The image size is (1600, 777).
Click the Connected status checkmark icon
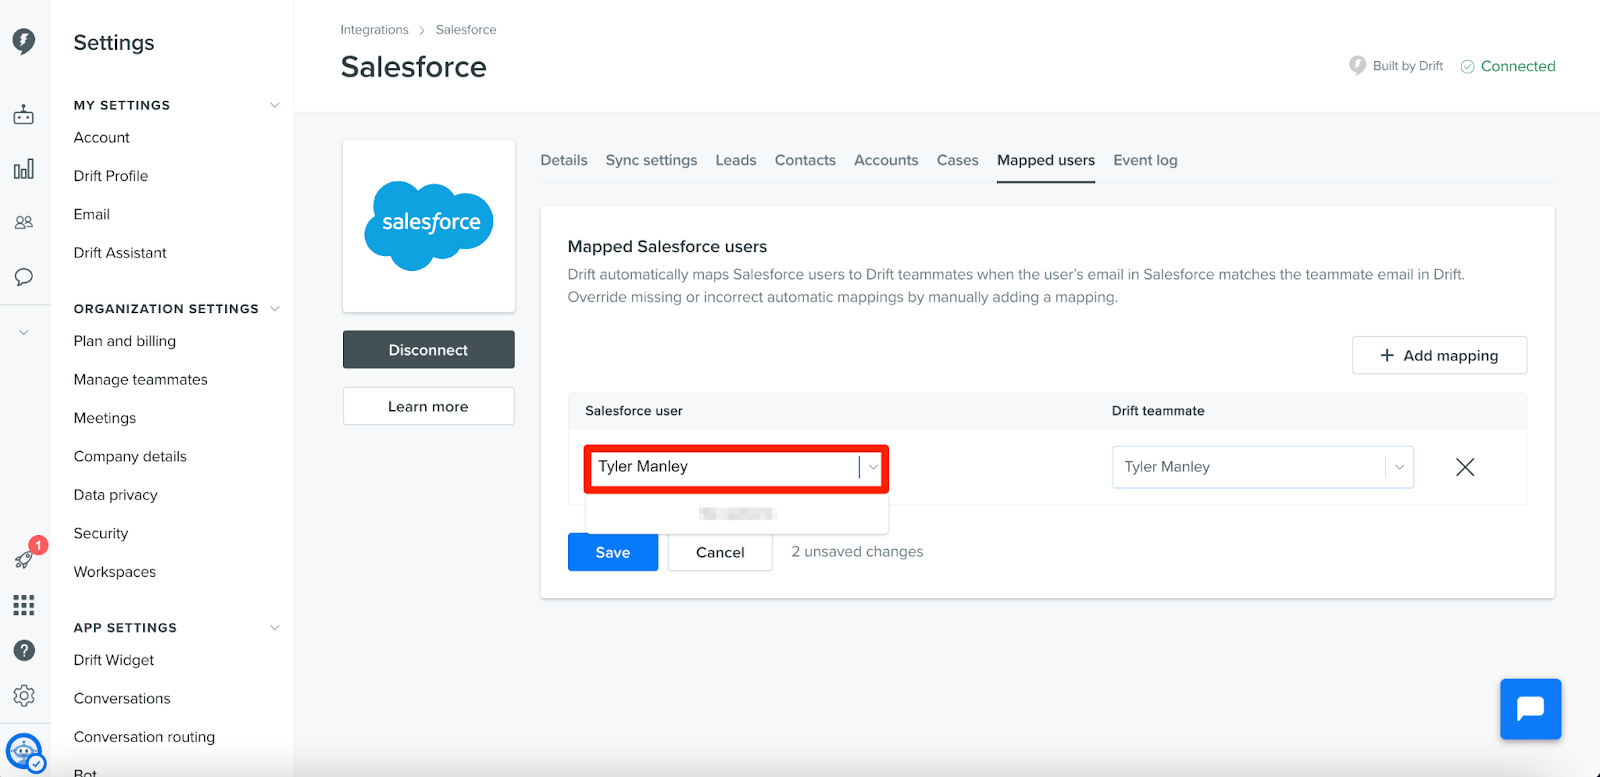coord(1467,67)
